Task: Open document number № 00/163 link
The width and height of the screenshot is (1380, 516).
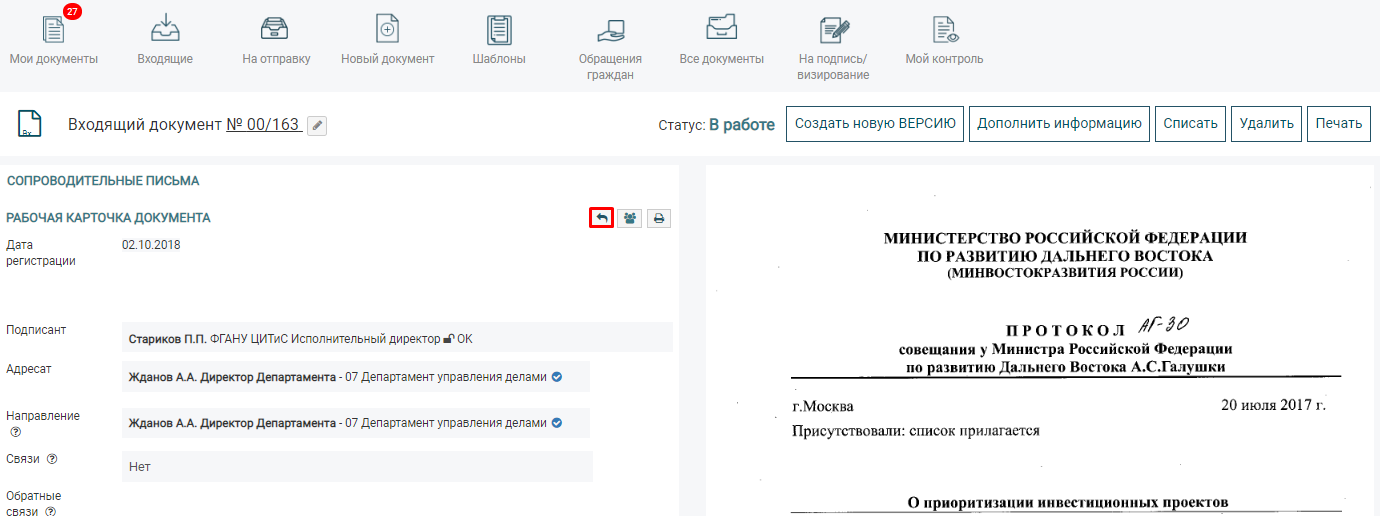Action: coord(263,125)
